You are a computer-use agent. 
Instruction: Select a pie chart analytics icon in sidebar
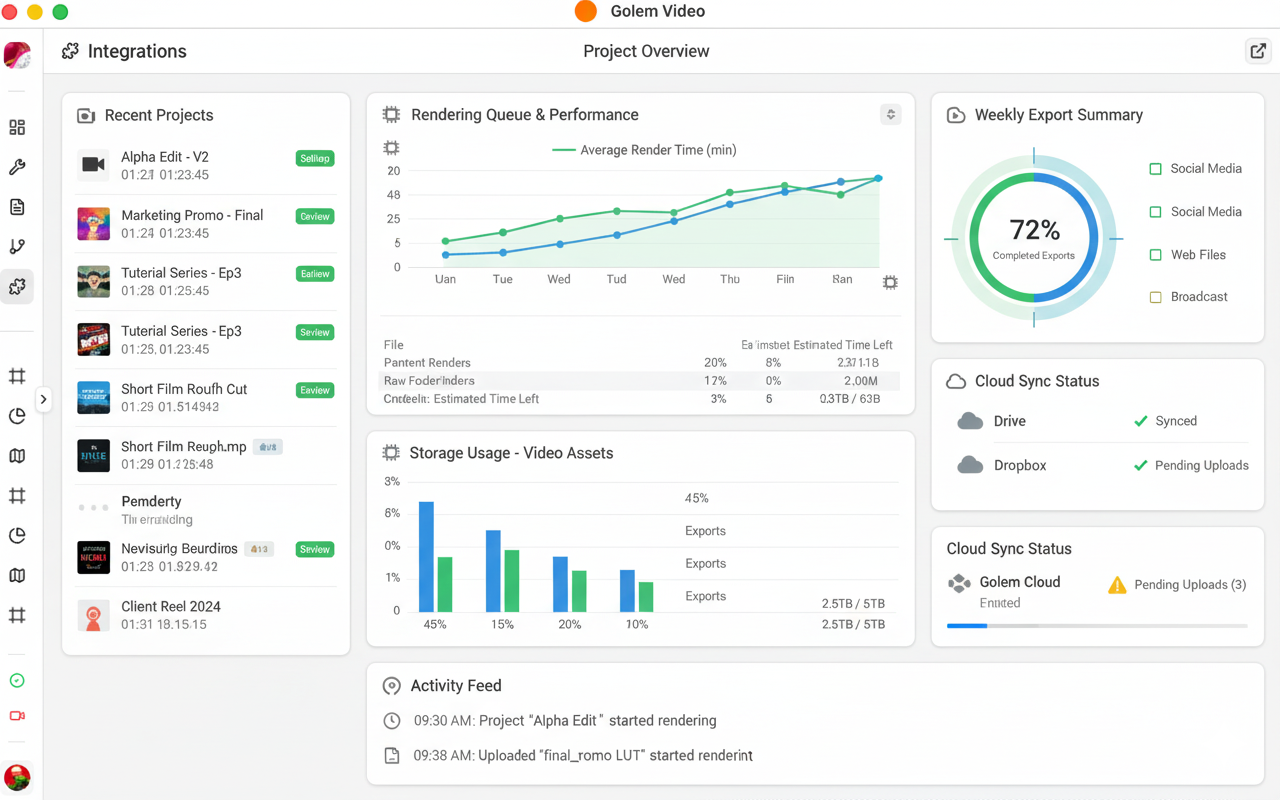pos(17,416)
